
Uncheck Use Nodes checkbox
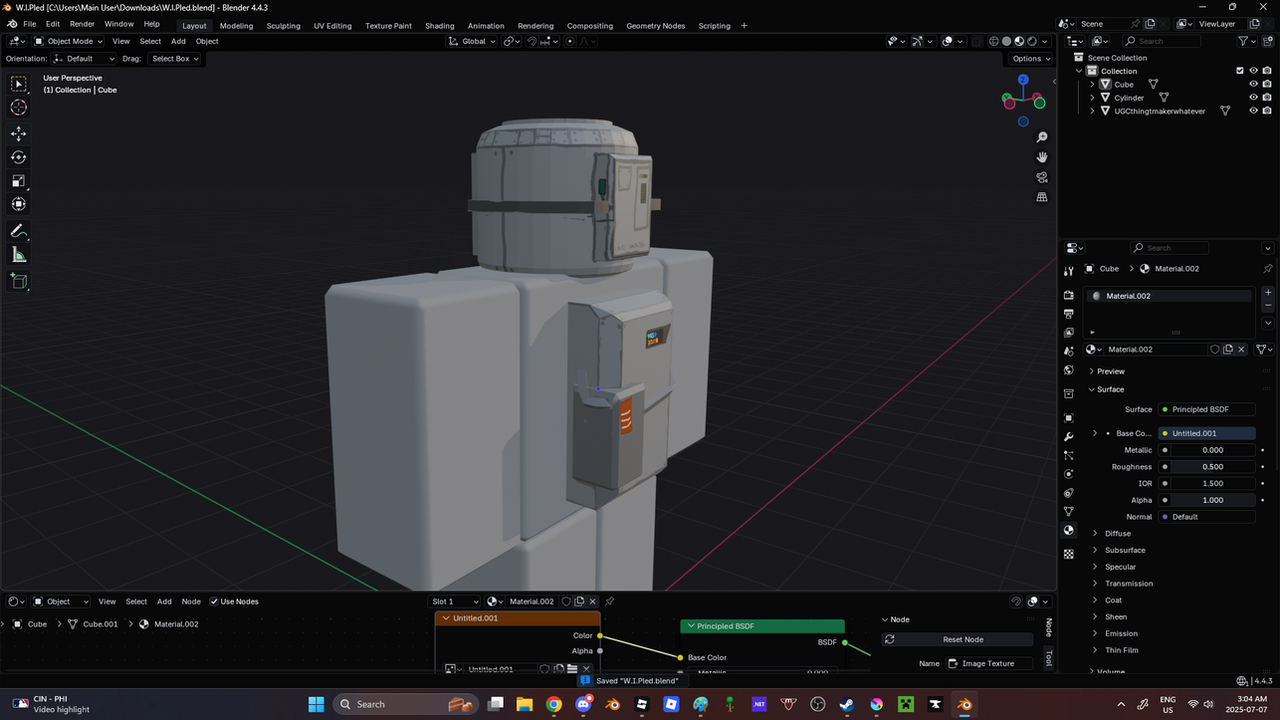click(x=214, y=601)
